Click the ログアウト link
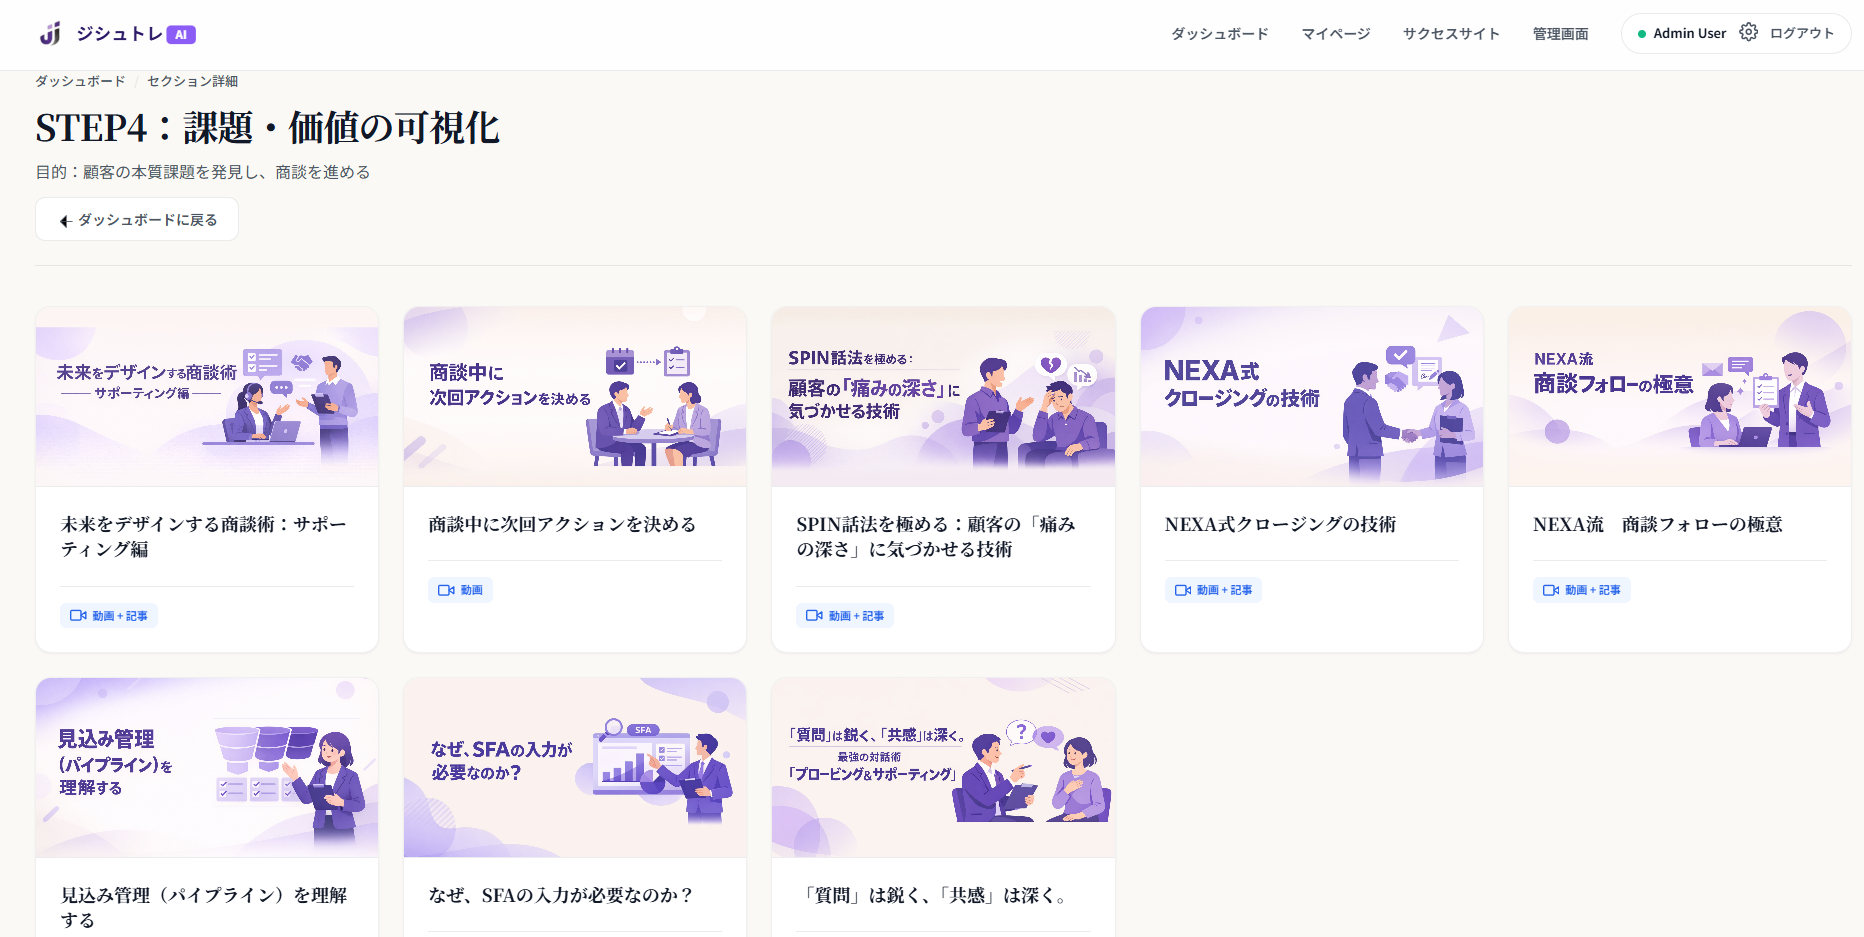The image size is (1864, 937). pyautogui.click(x=1802, y=33)
